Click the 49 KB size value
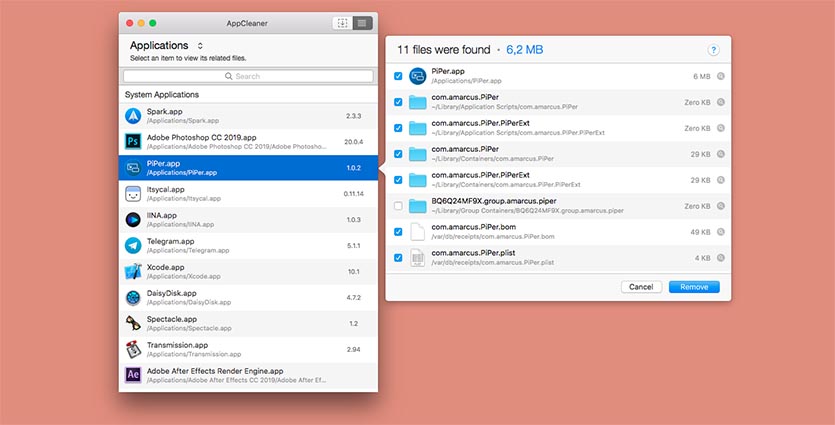 point(700,232)
